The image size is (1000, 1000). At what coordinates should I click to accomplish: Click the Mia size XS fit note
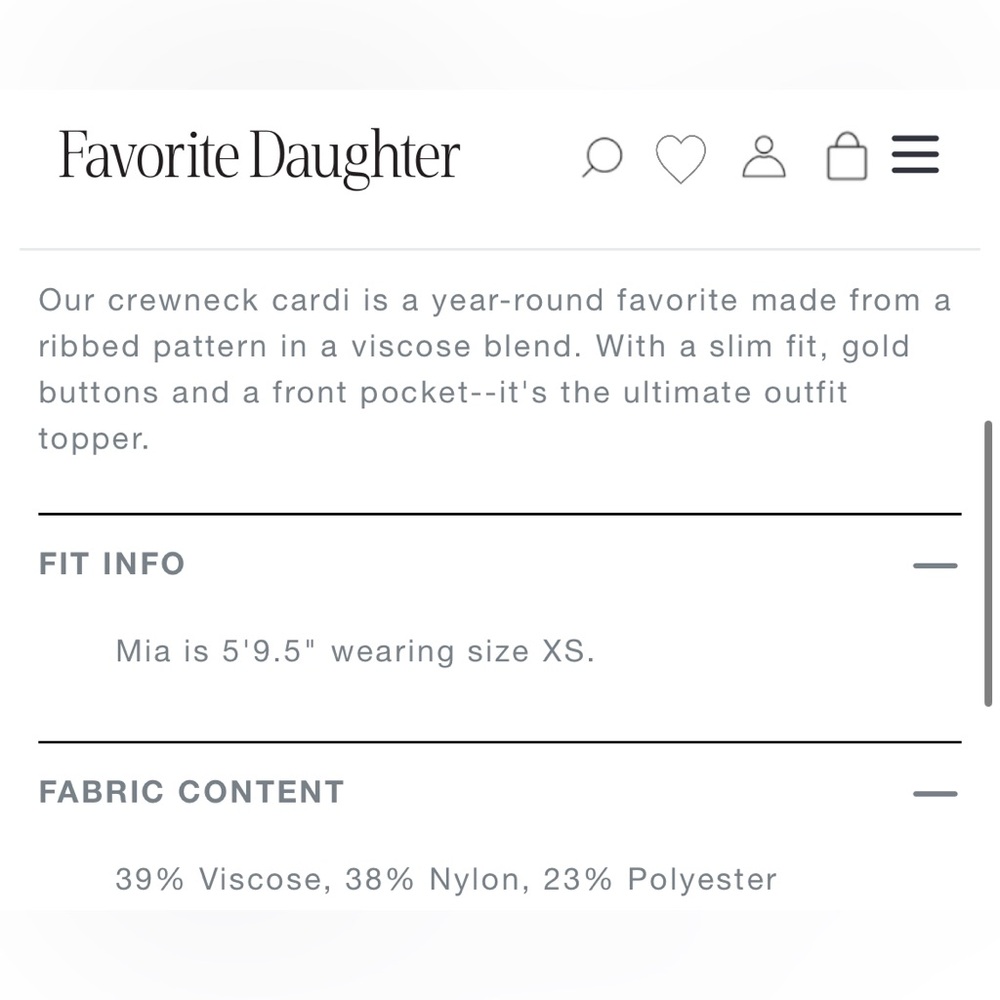(355, 652)
